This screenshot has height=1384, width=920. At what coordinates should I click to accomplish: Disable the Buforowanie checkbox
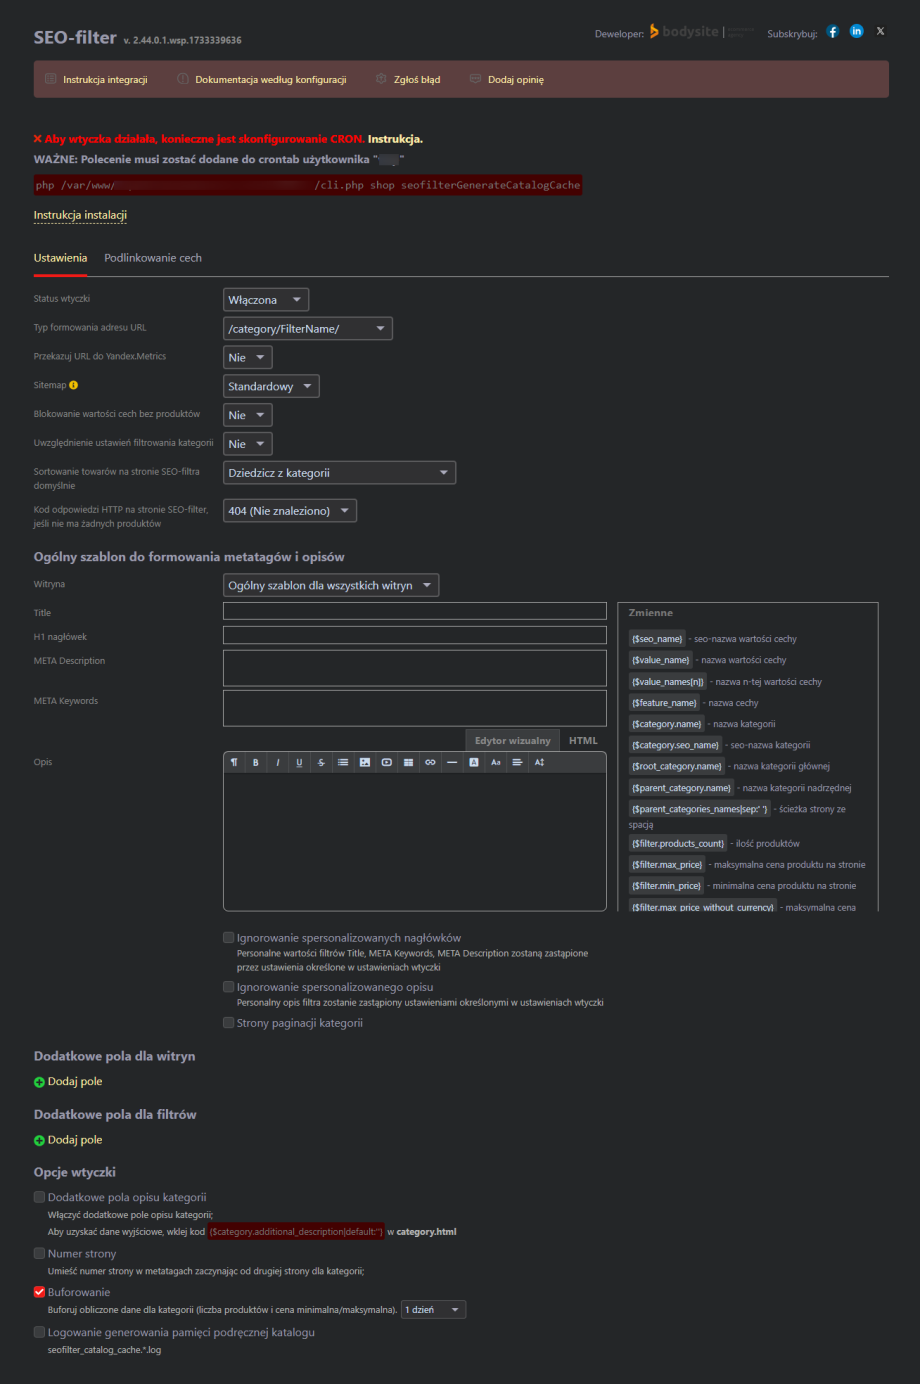(40, 1292)
